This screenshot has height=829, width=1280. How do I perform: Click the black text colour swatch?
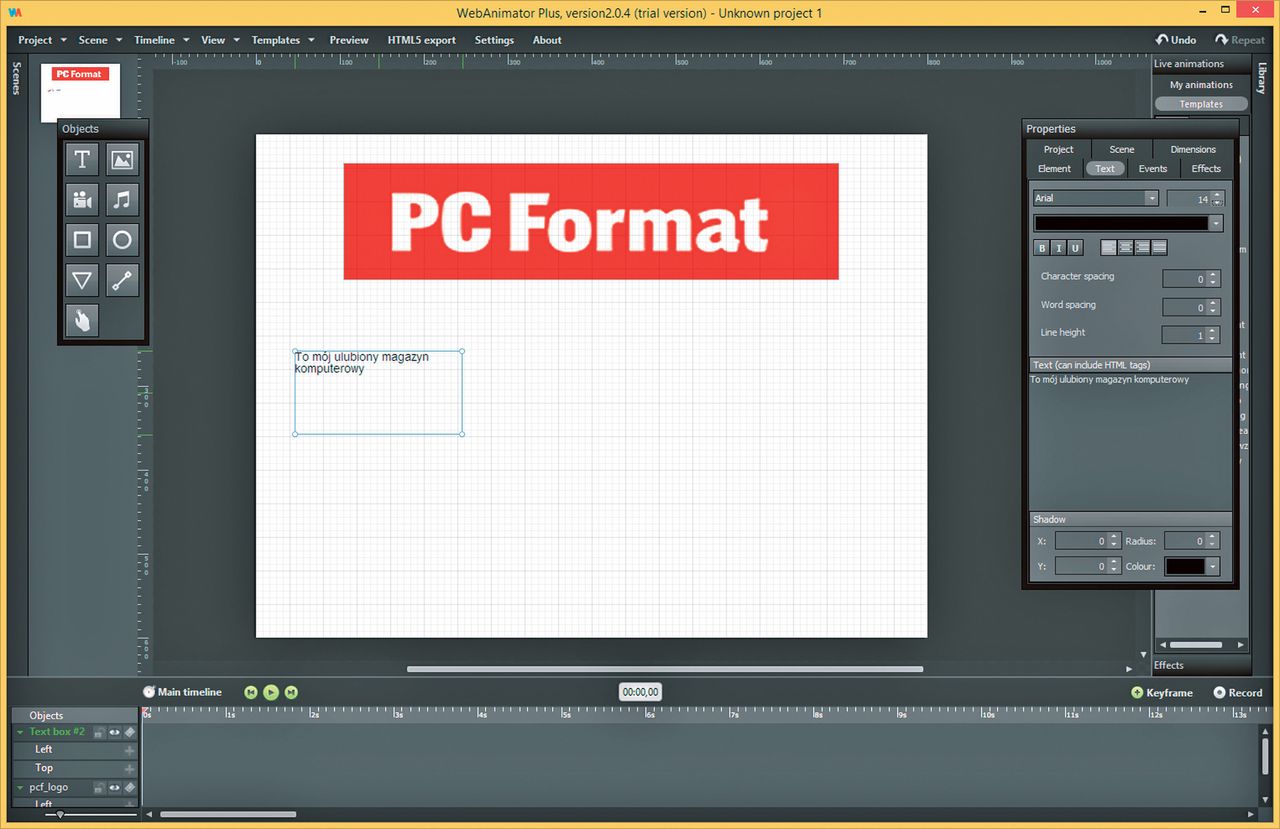point(1121,224)
